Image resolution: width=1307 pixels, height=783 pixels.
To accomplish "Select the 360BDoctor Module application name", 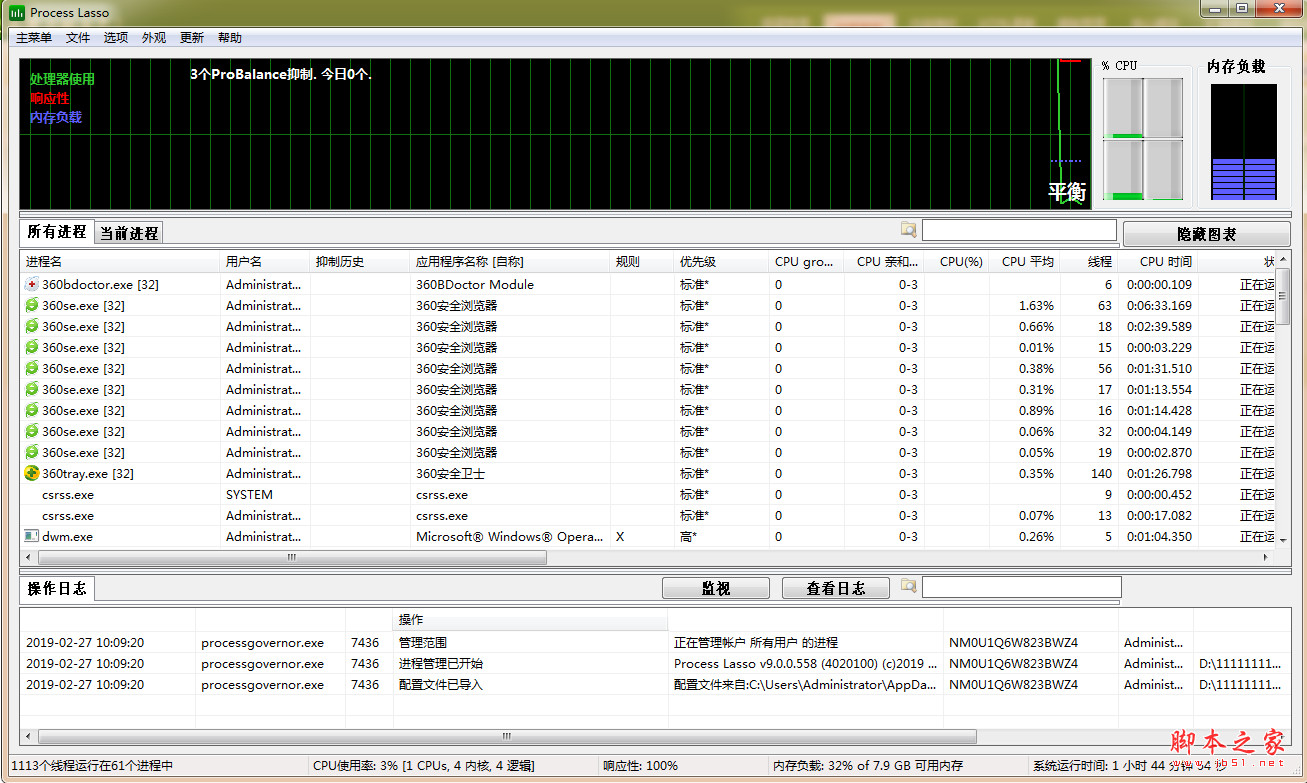I will tap(475, 284).
